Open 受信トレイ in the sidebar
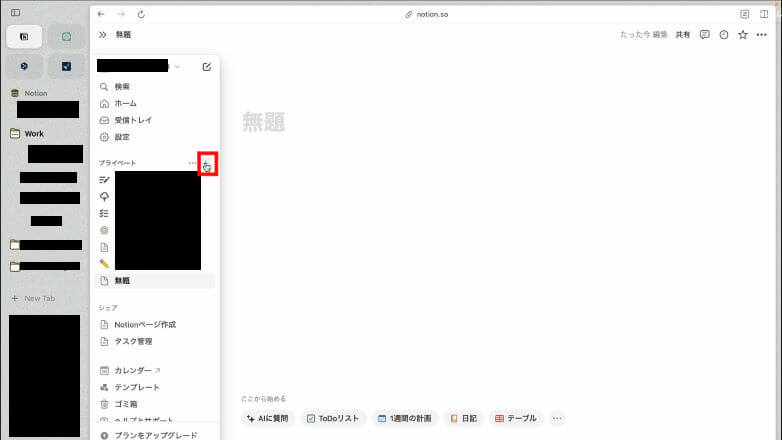The height and width of the screenshot is (440, 782). point(133,120)
